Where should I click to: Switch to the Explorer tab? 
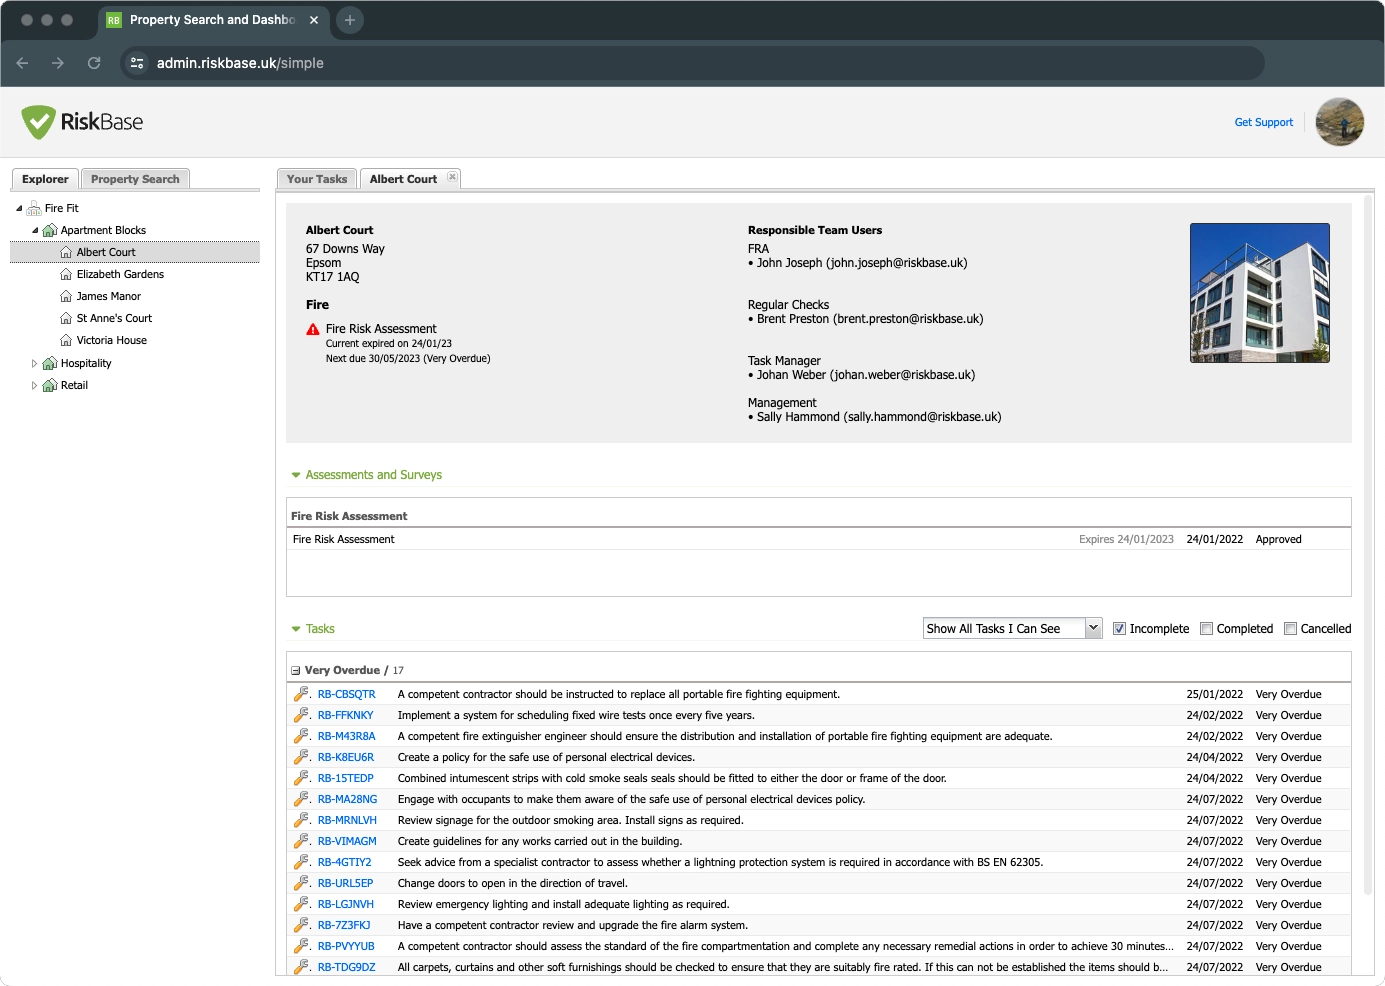pyautogui.click(x=45, y=179)
